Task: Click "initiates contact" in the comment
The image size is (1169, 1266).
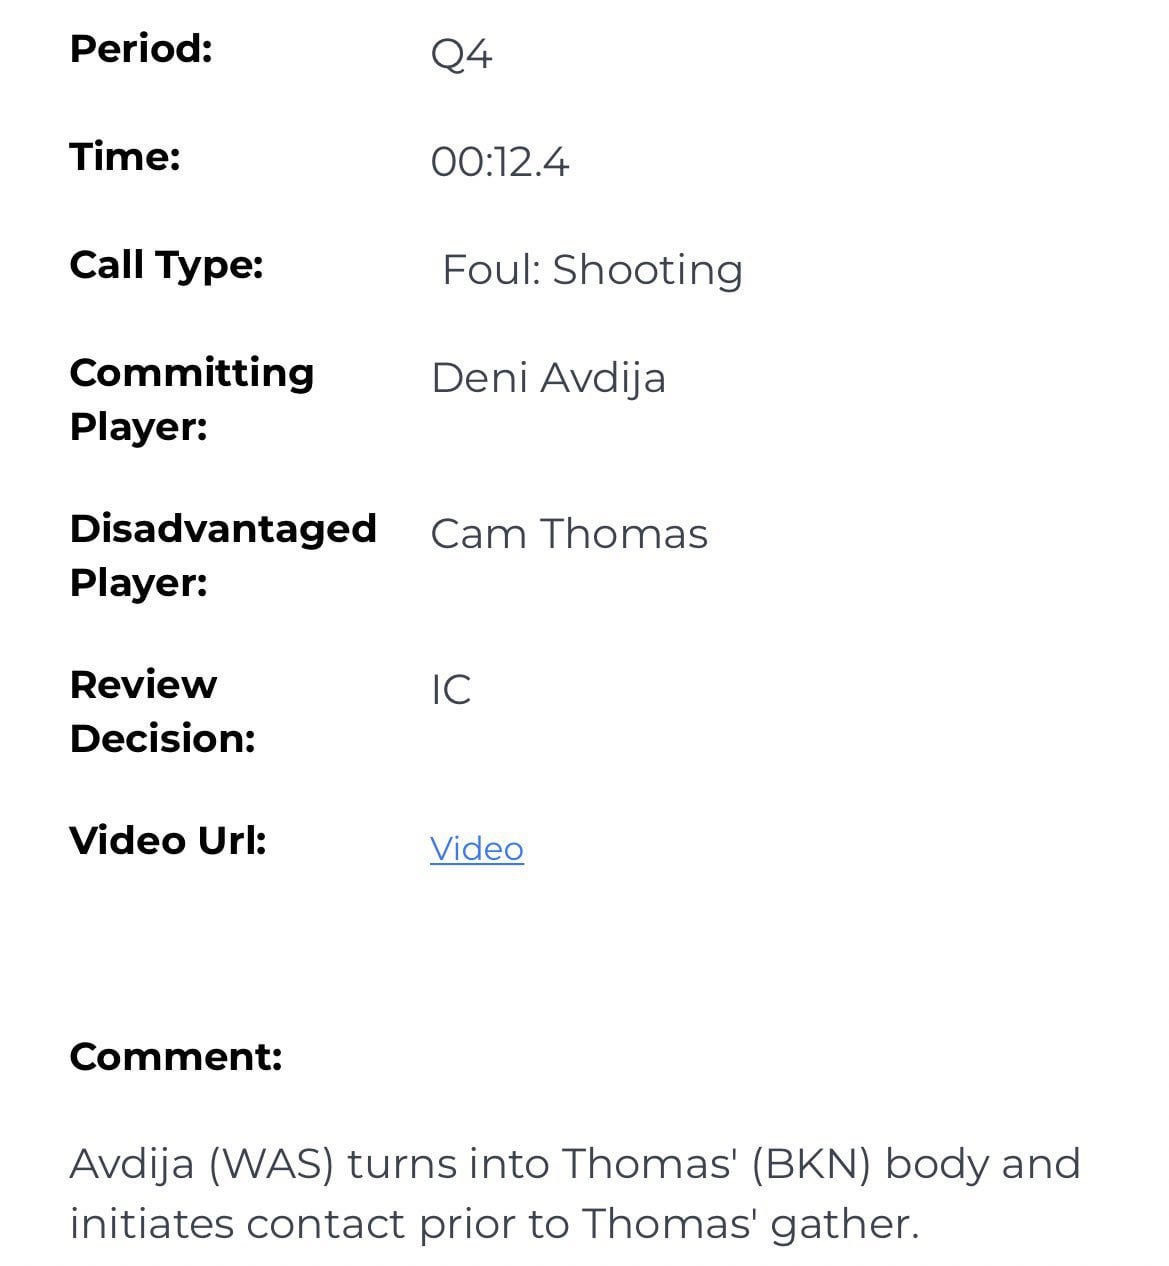Action: (x=238, y=1224)
